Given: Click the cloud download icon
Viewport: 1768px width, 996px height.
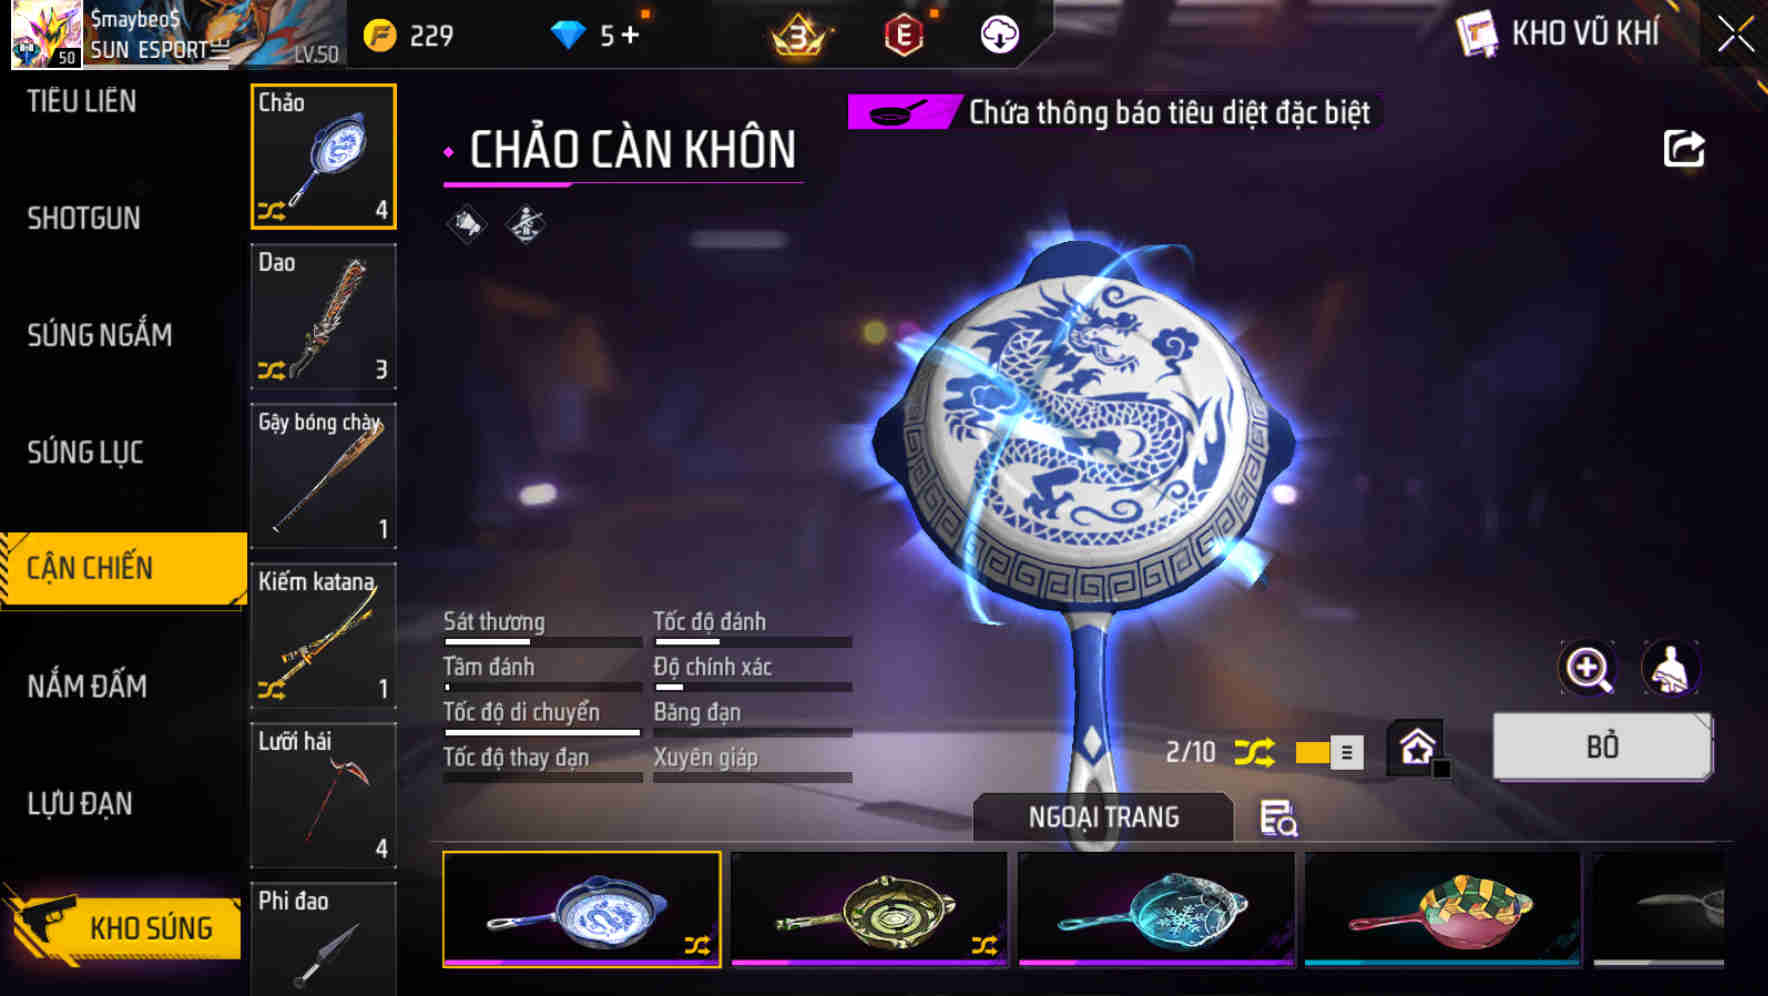Looking at the screenshot, I should click(x=998, y=36).
